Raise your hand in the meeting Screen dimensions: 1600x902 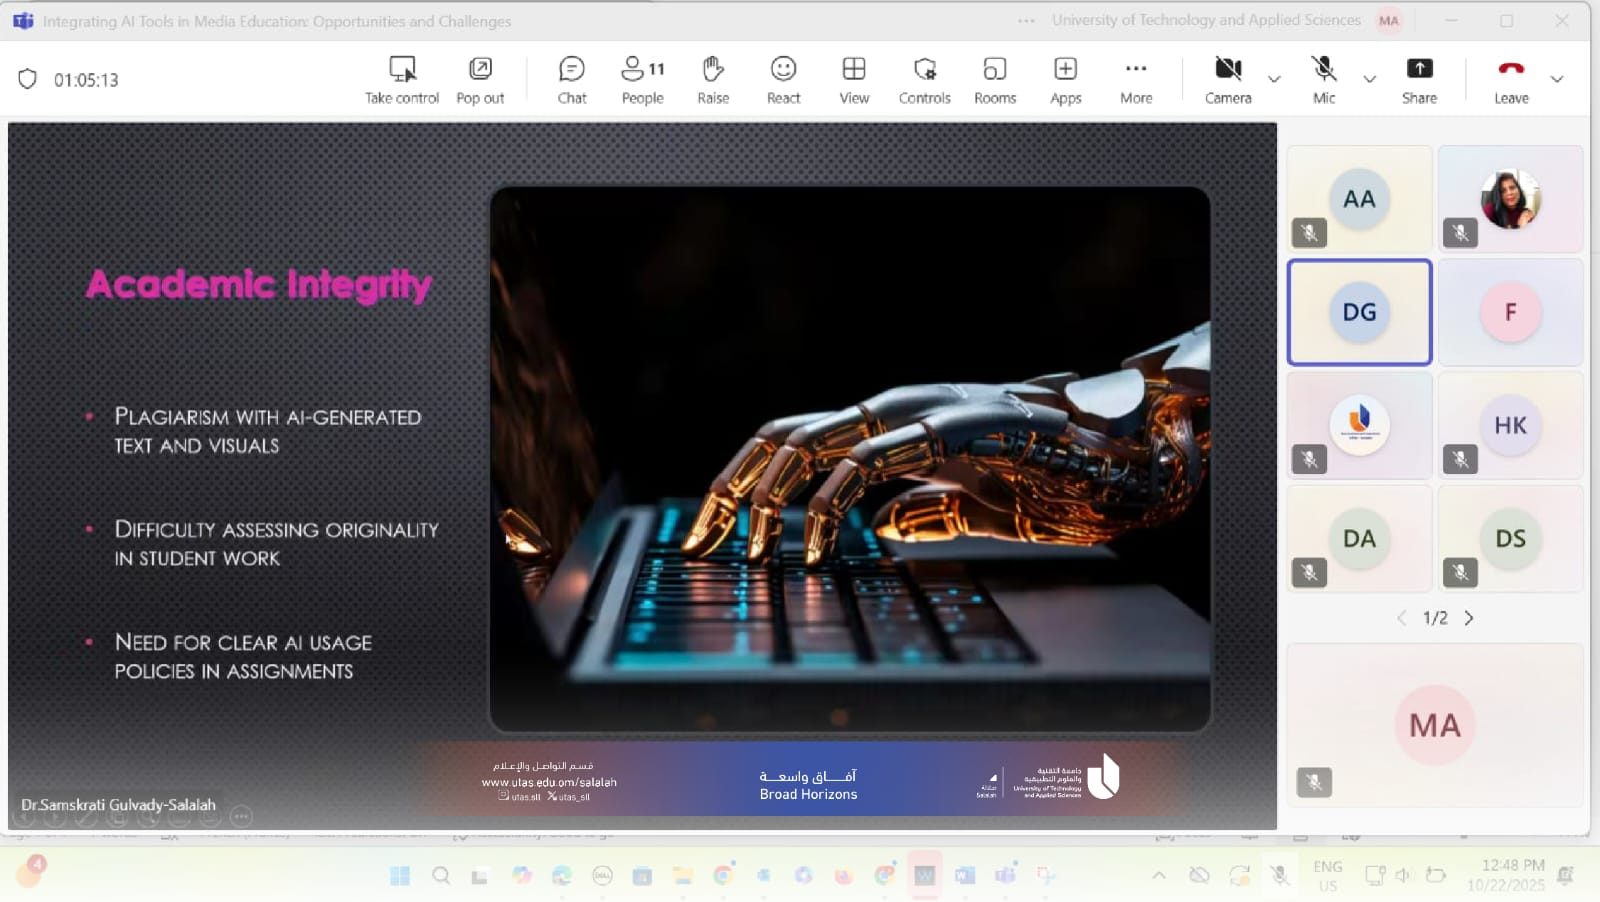tap(713, 80)
